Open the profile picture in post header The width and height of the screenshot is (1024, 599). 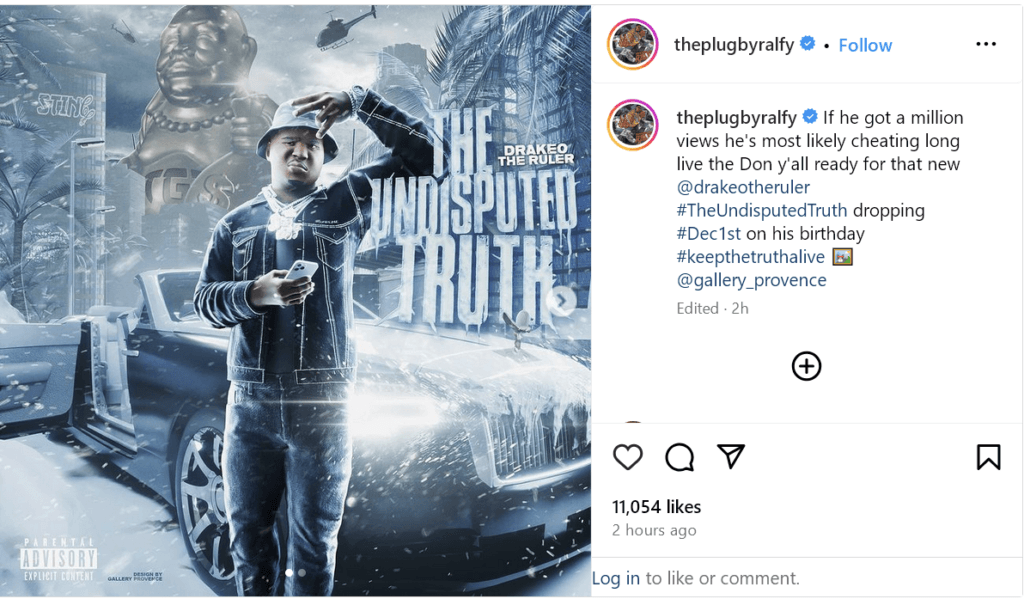(632, 44)
